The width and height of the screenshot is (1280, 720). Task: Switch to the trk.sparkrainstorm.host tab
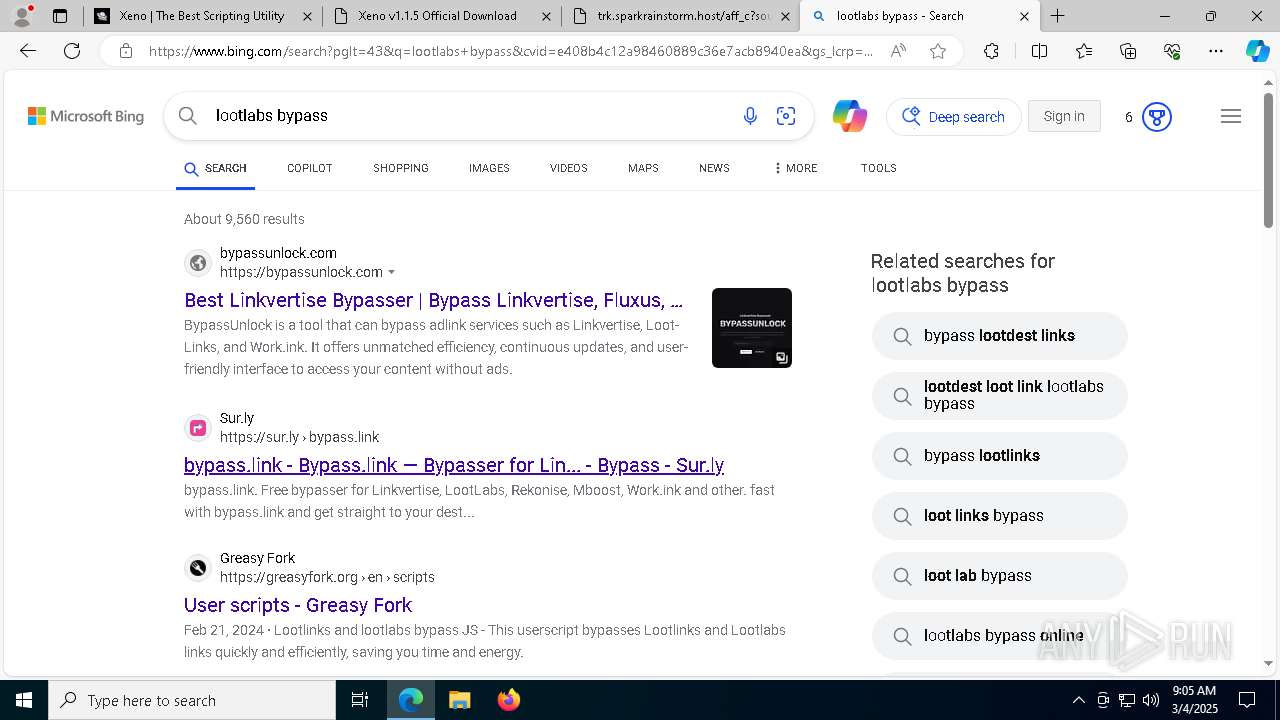(x=680, y=16)
